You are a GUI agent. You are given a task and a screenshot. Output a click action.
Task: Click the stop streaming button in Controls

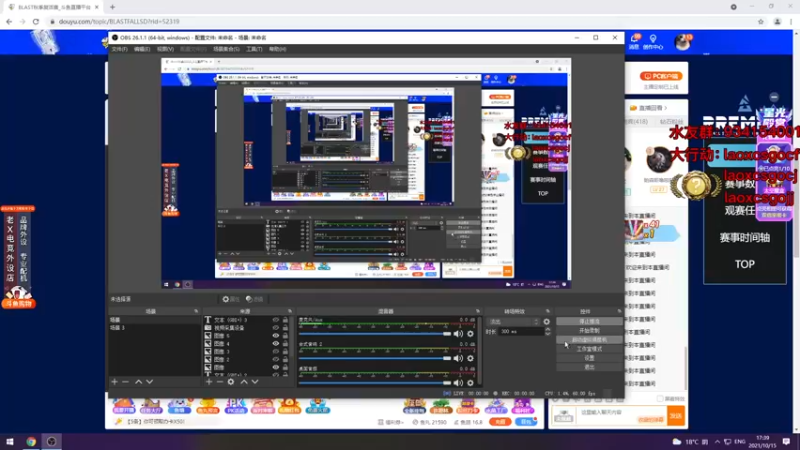(589, 321)
